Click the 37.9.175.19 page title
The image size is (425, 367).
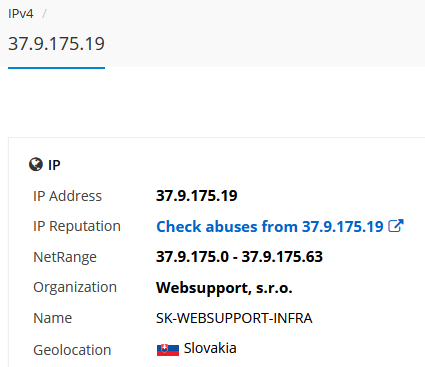pyautogui.click(x=56, y=44)
